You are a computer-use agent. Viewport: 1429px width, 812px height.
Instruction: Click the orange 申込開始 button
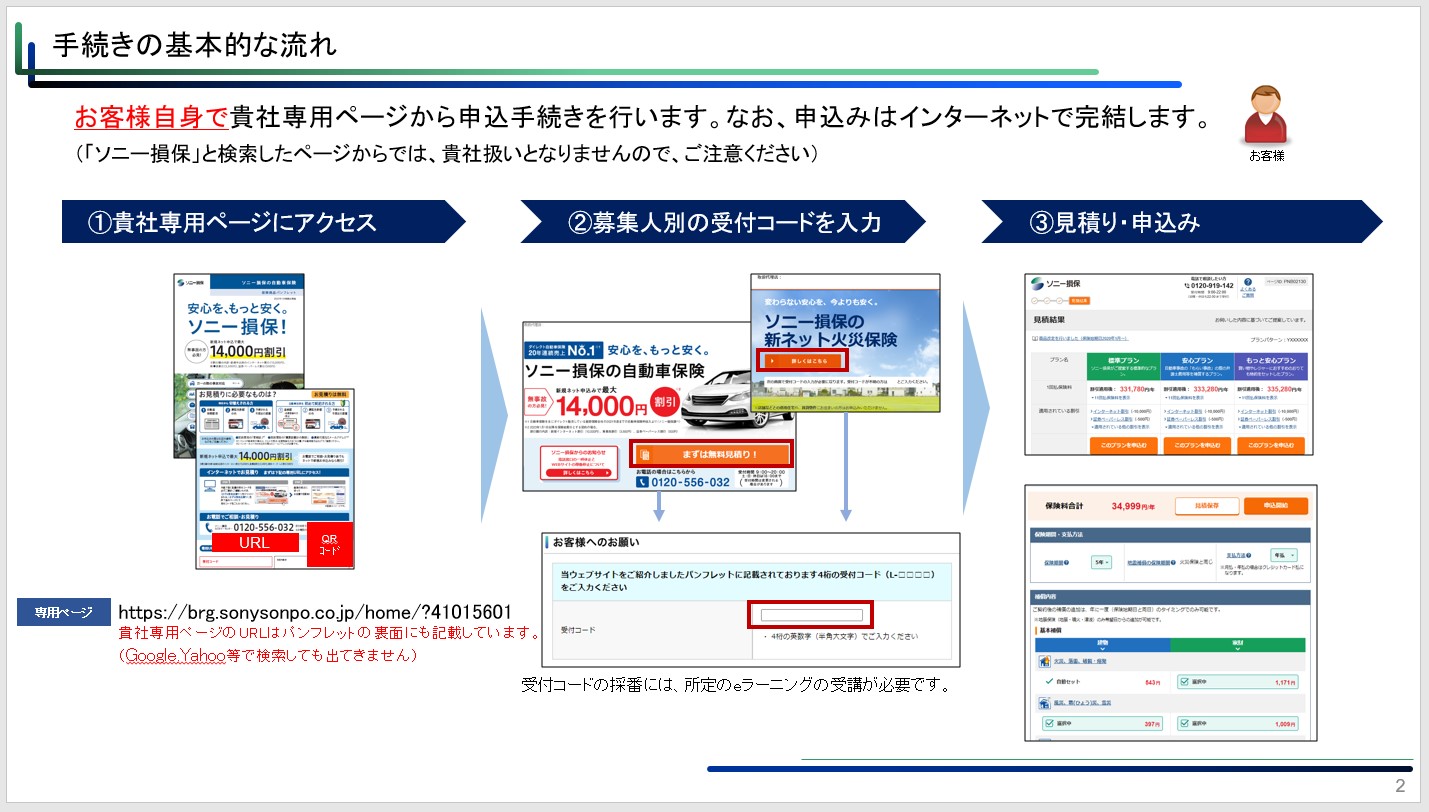pos(1276,506)
